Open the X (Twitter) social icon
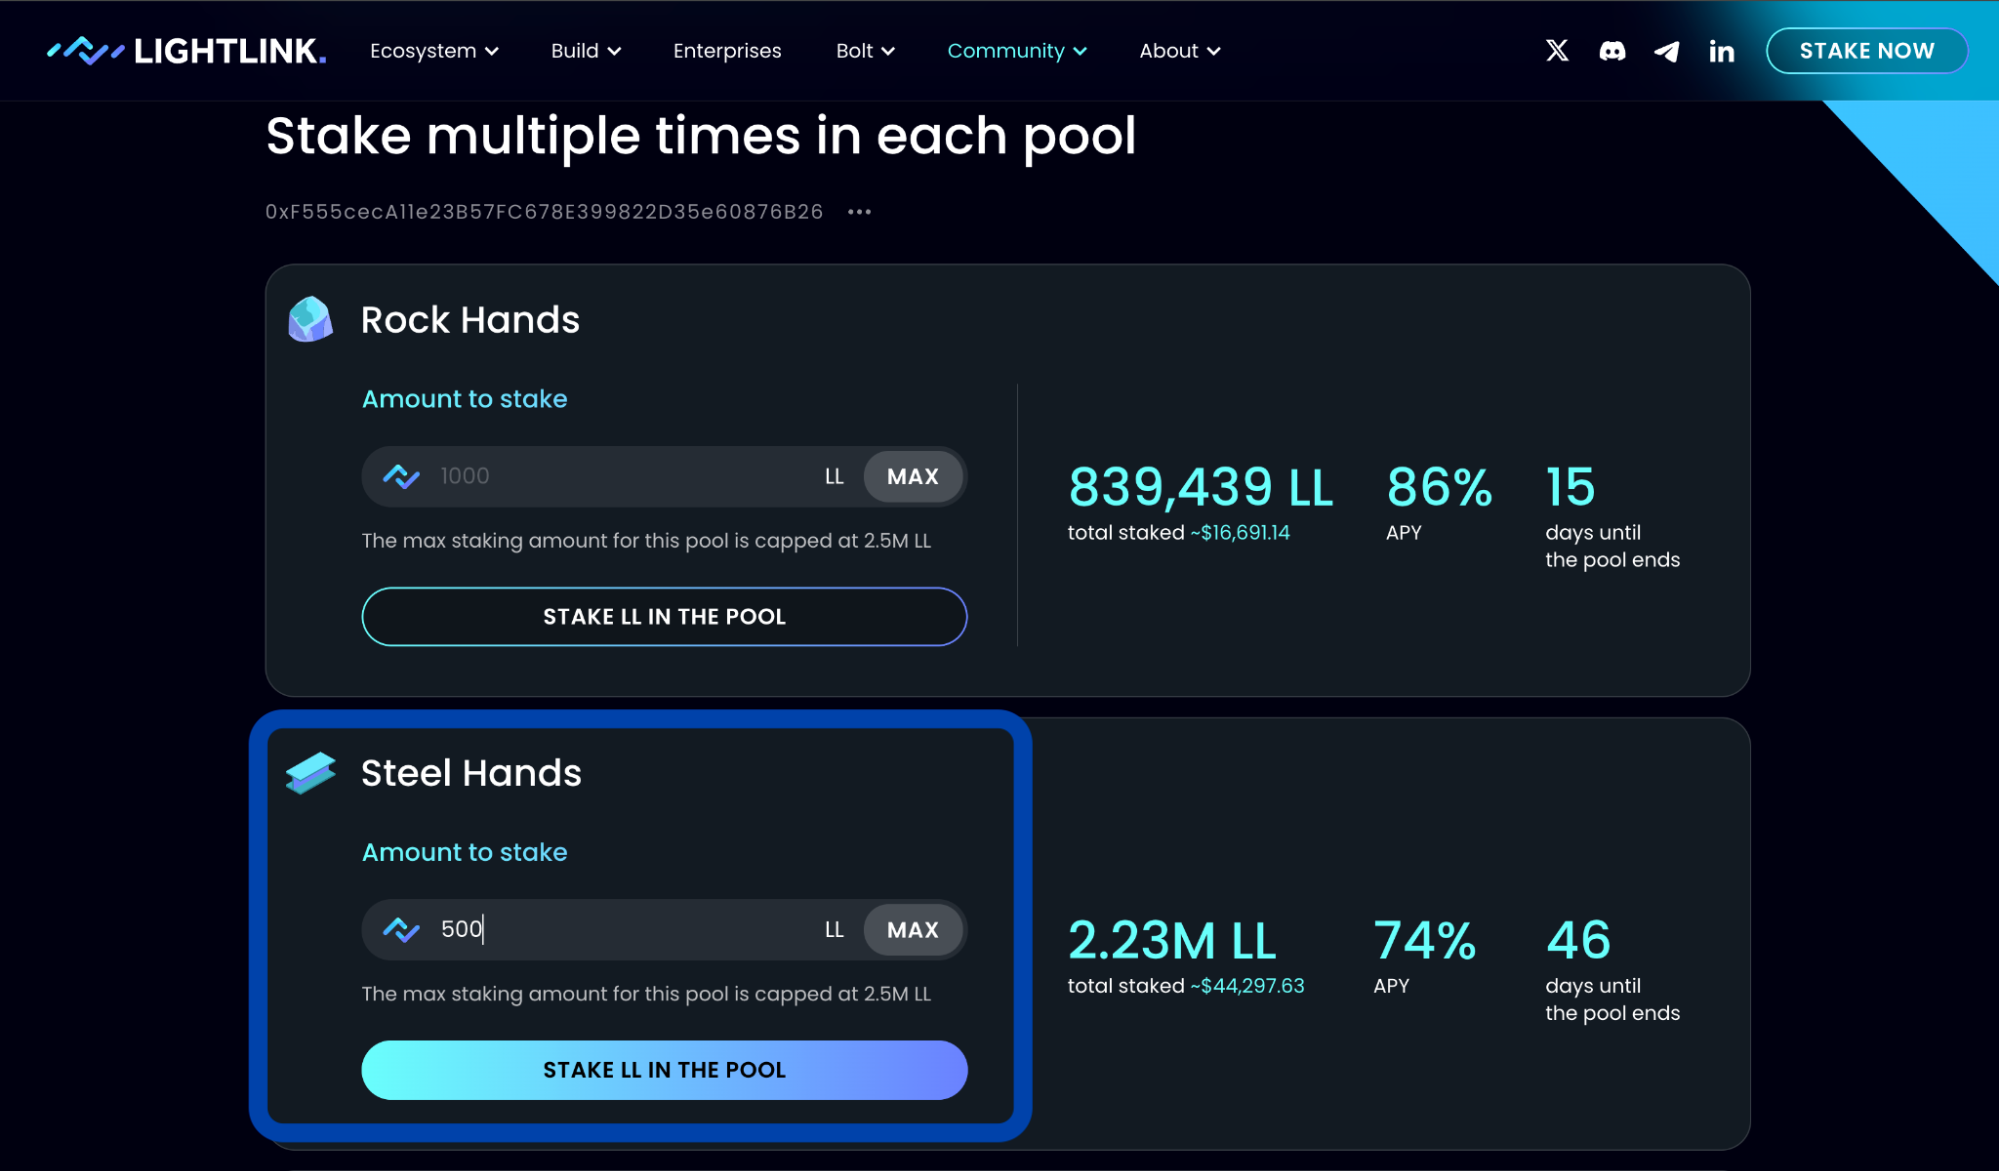The height and width of the screenshot is (1172, 1999). pos(1556,51)
